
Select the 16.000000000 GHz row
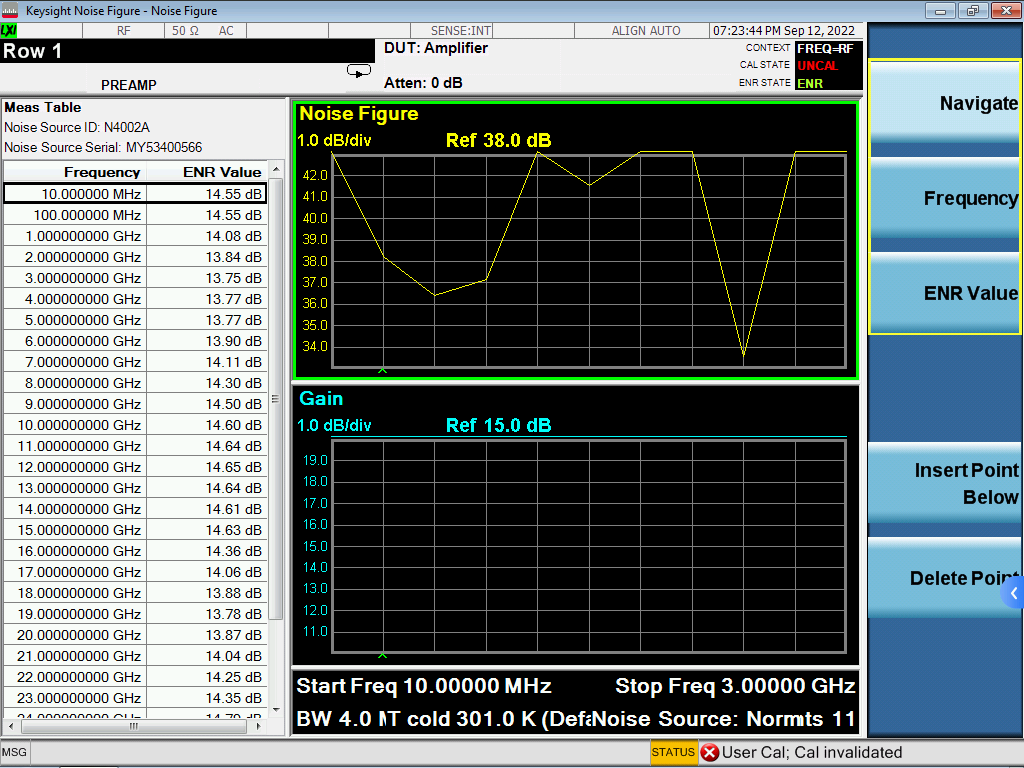pos(135,551)
